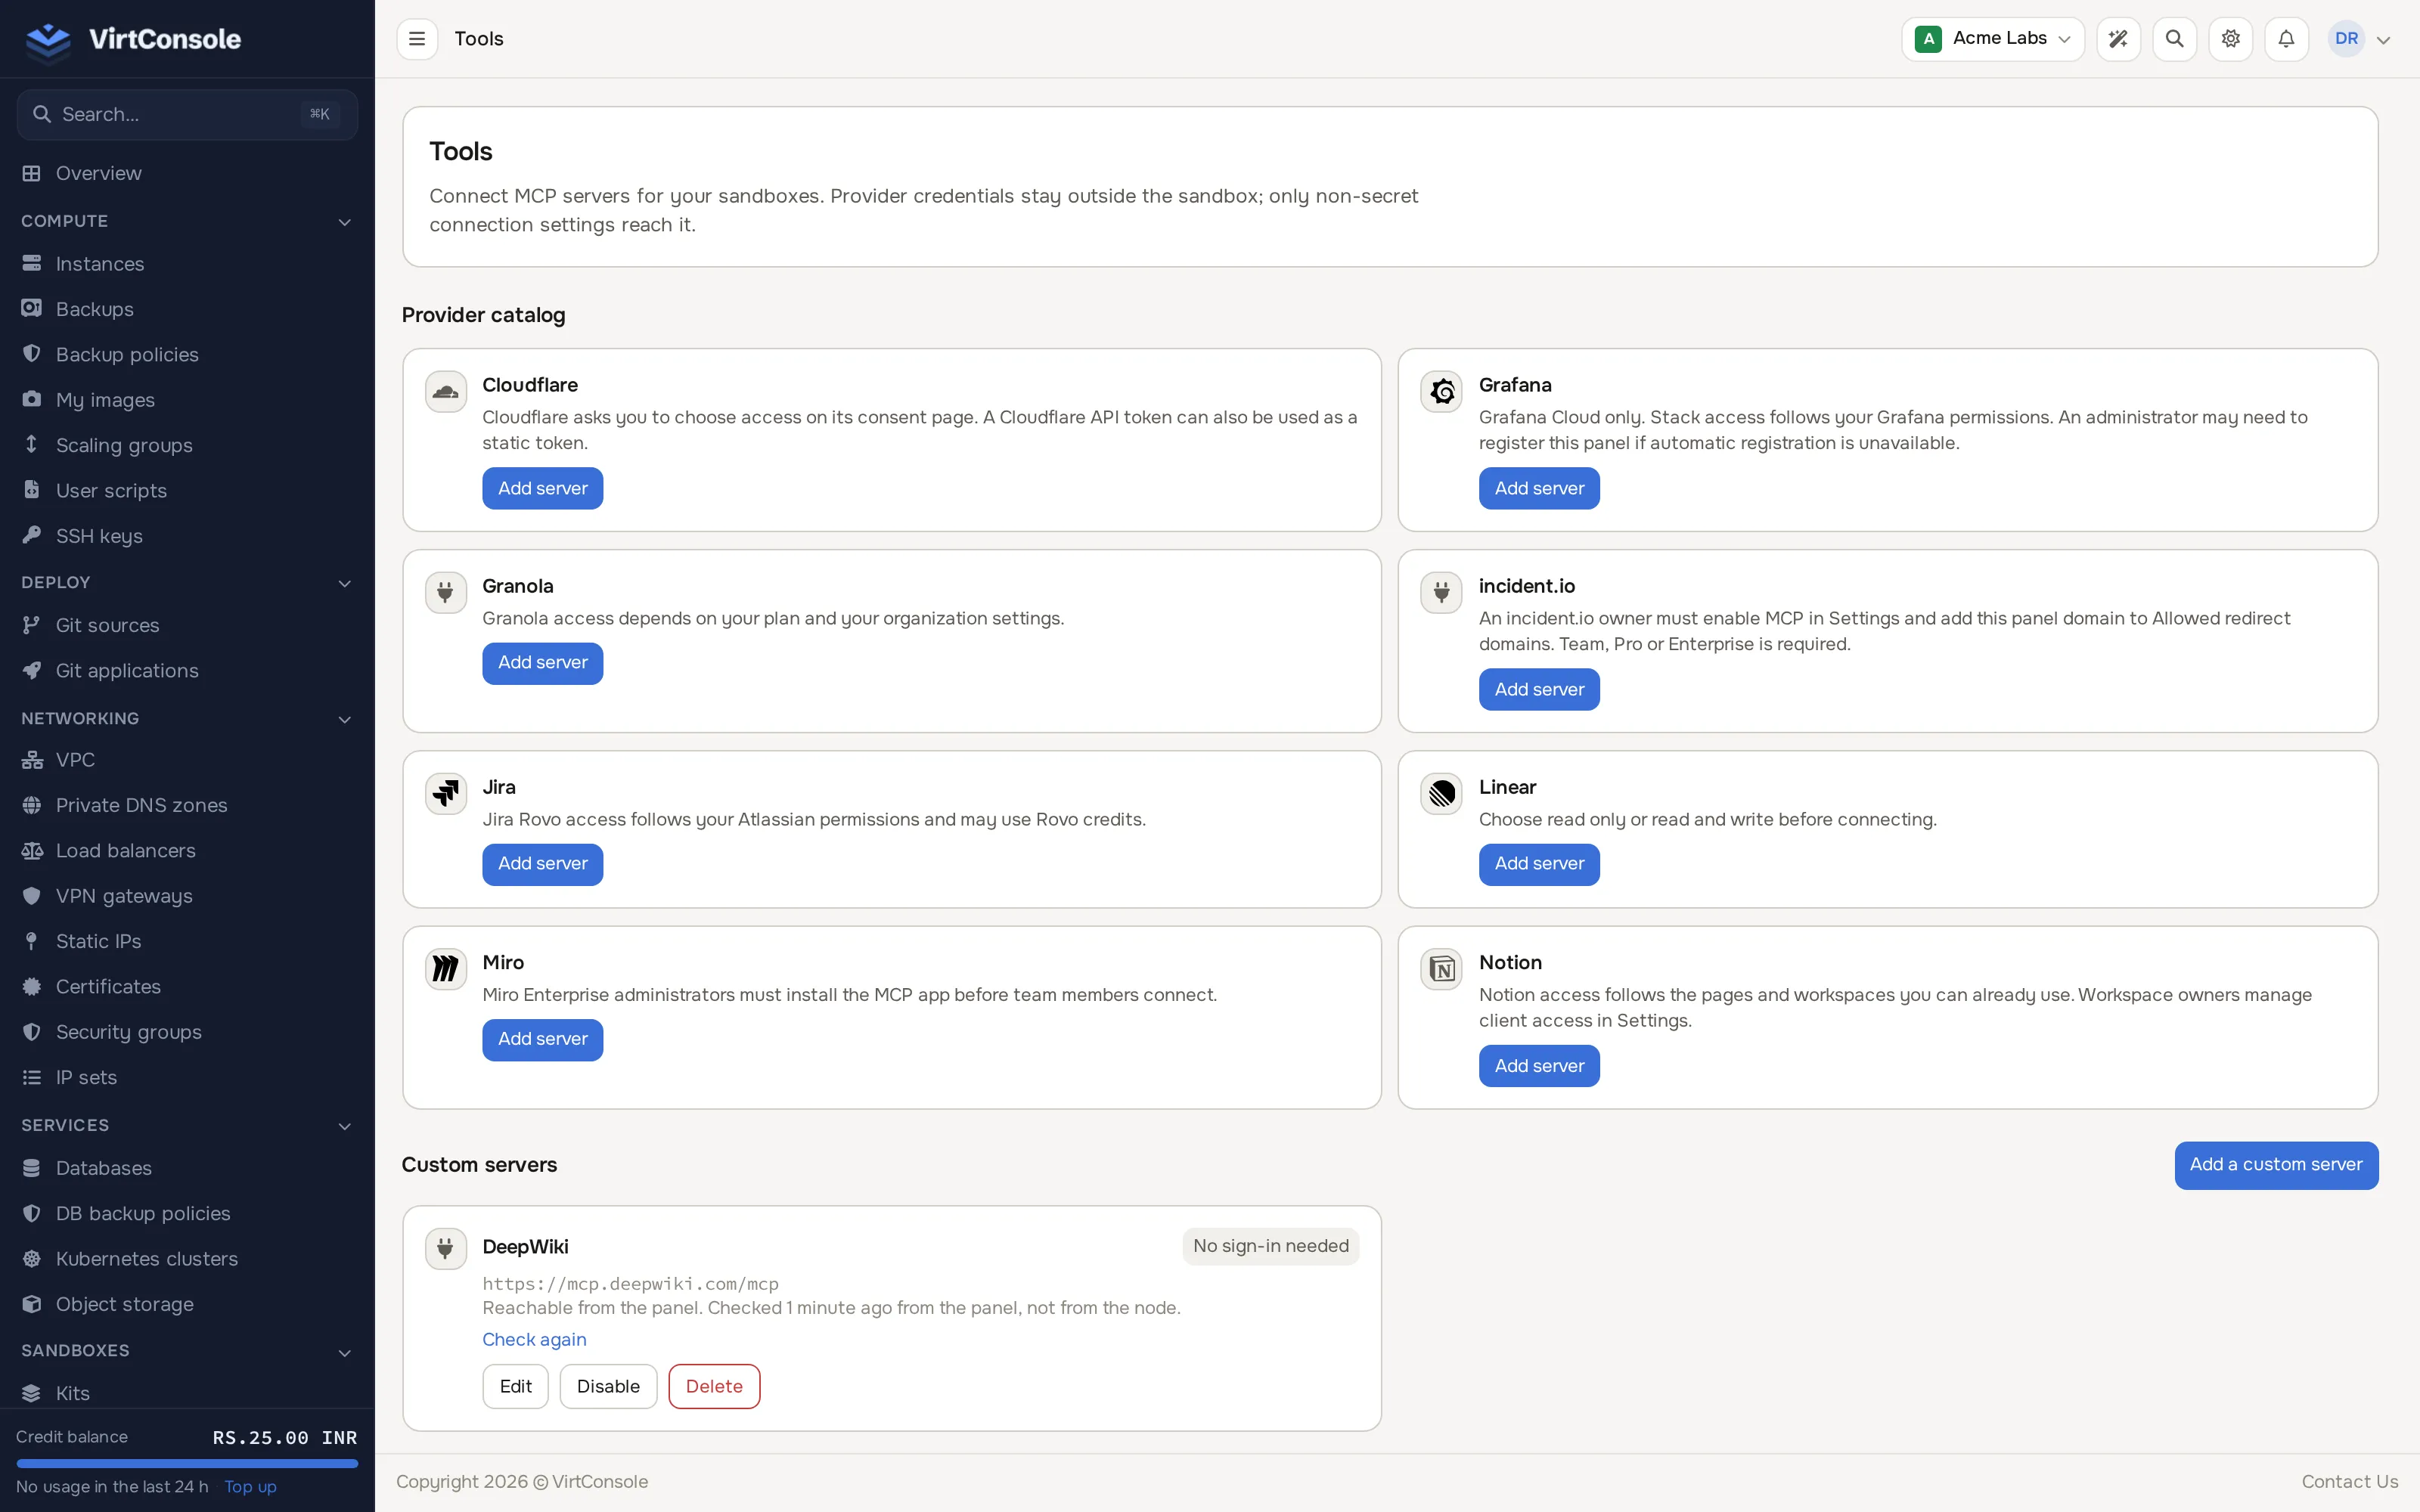Add a Linear server

[1539, 864]
